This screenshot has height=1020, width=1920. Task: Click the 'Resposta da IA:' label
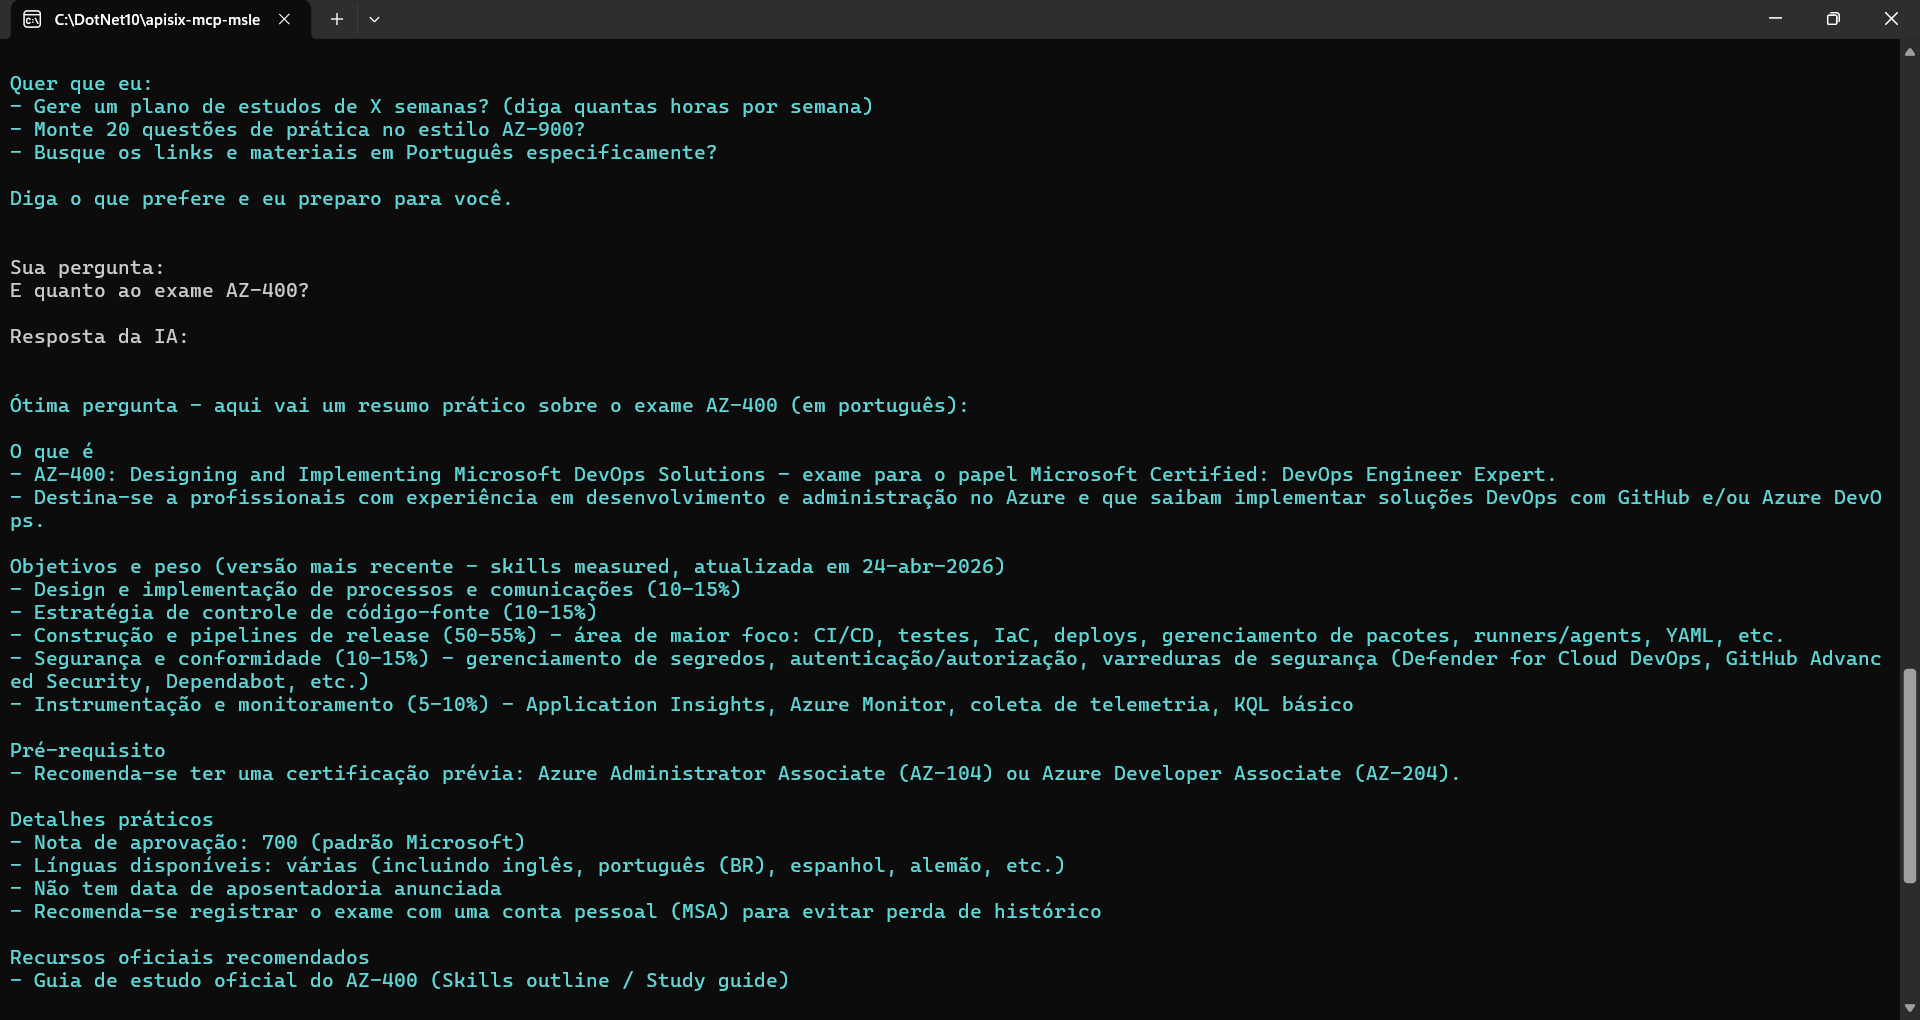coord(99,337)
